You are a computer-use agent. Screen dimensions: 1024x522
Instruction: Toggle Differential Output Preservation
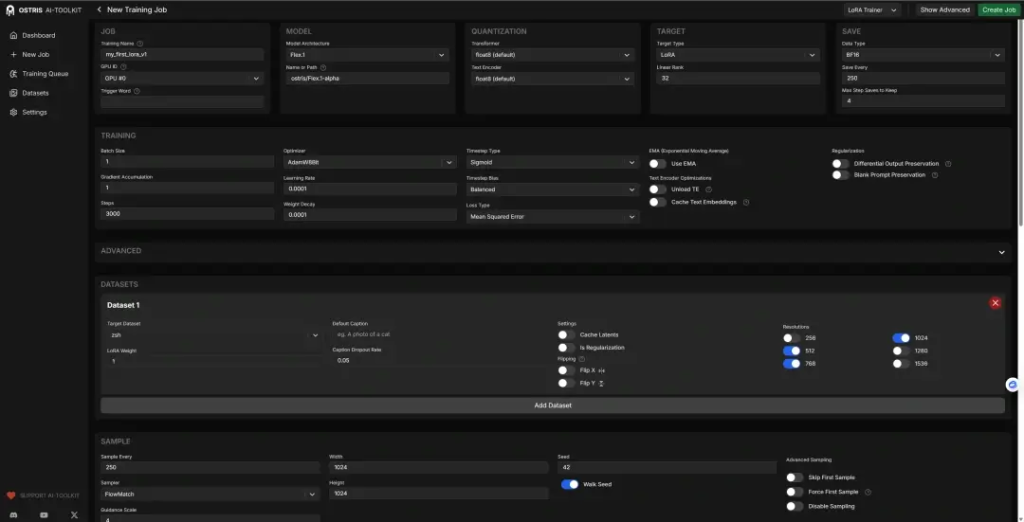click(840, 164)
